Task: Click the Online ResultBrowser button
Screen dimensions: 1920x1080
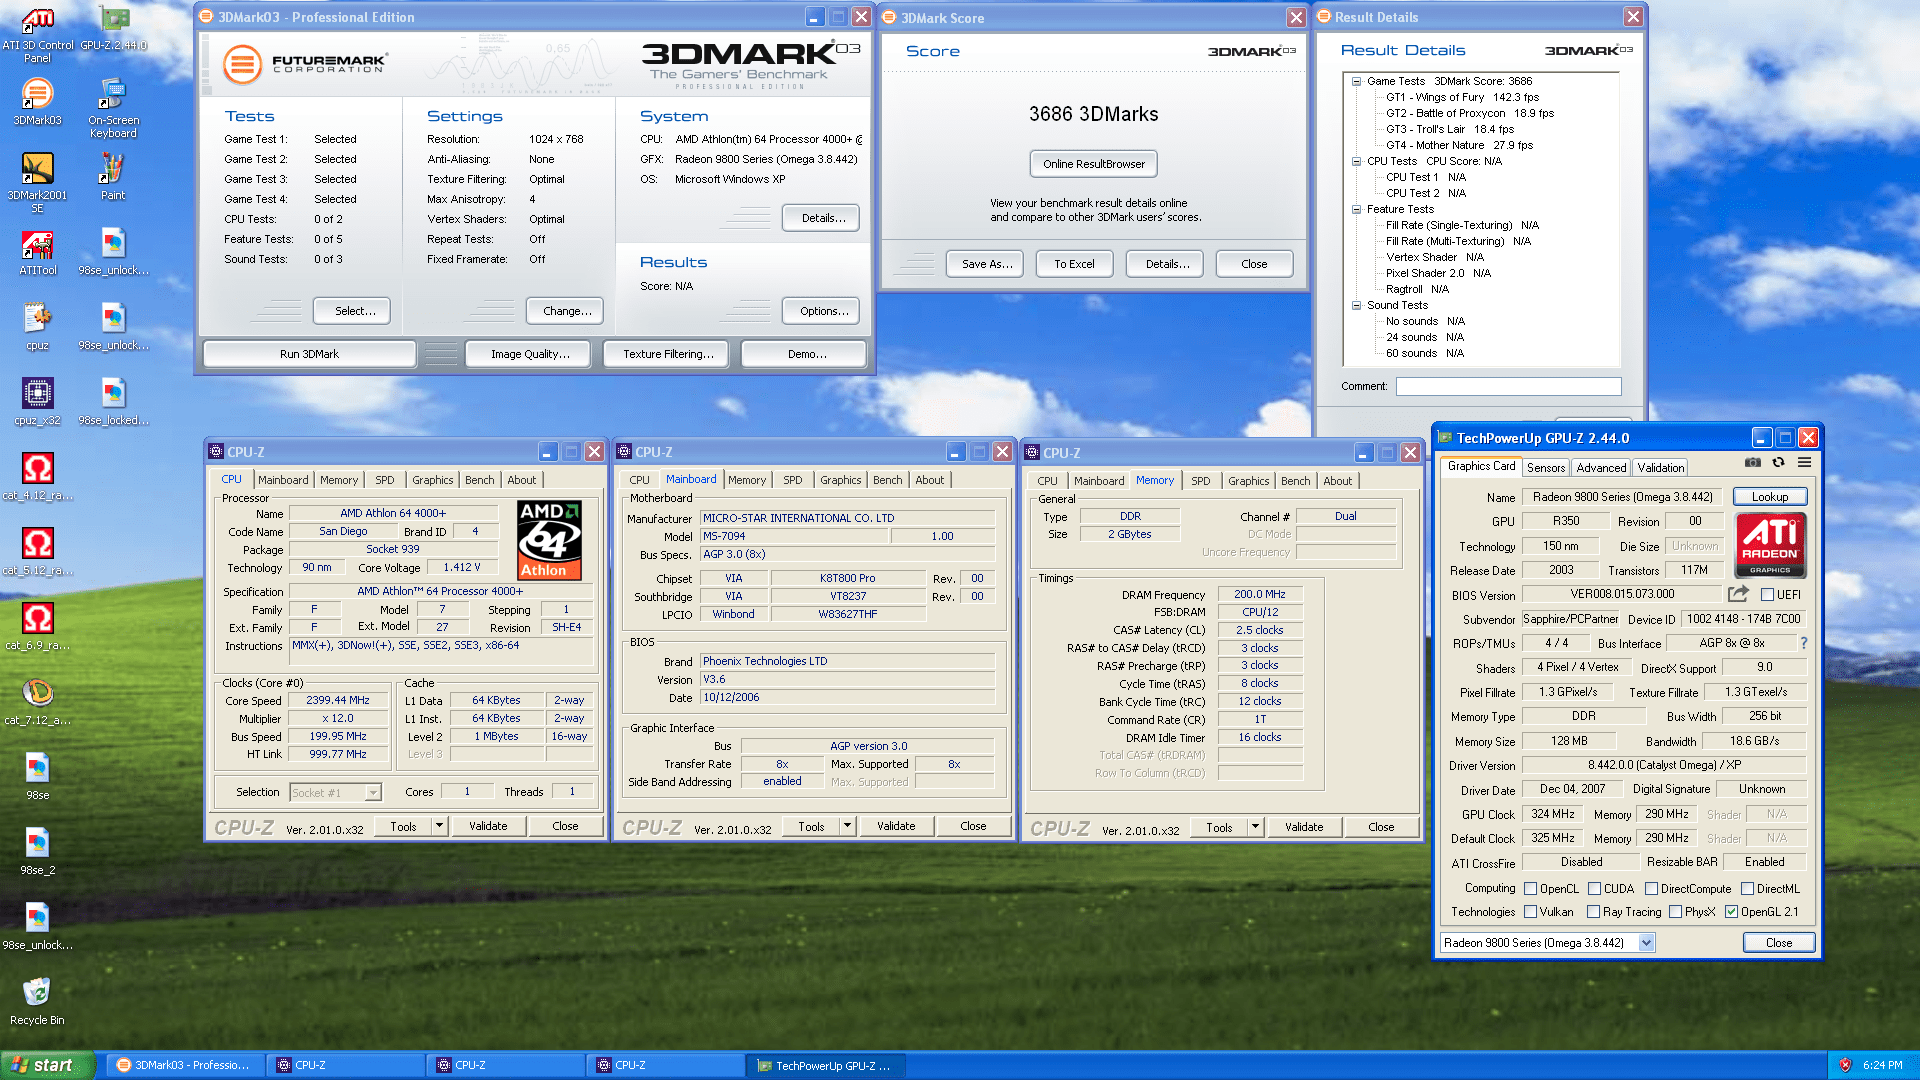Action: point(1094,164)
